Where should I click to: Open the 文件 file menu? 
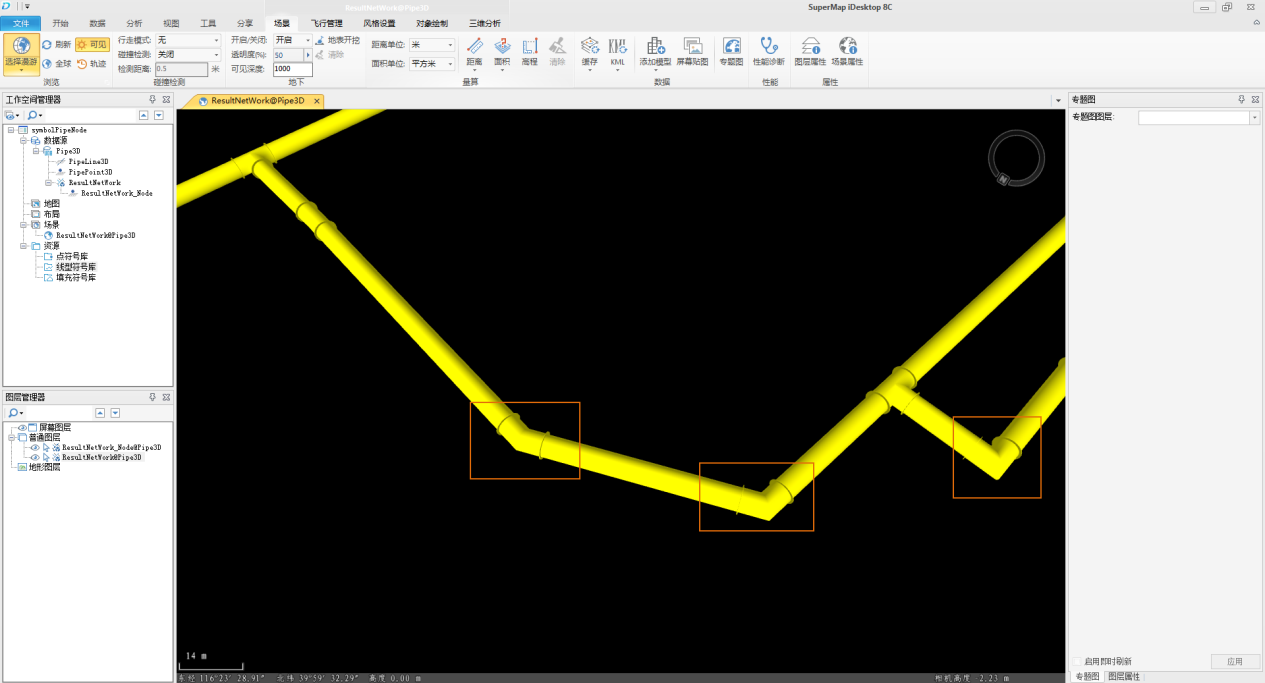[21, 23]
